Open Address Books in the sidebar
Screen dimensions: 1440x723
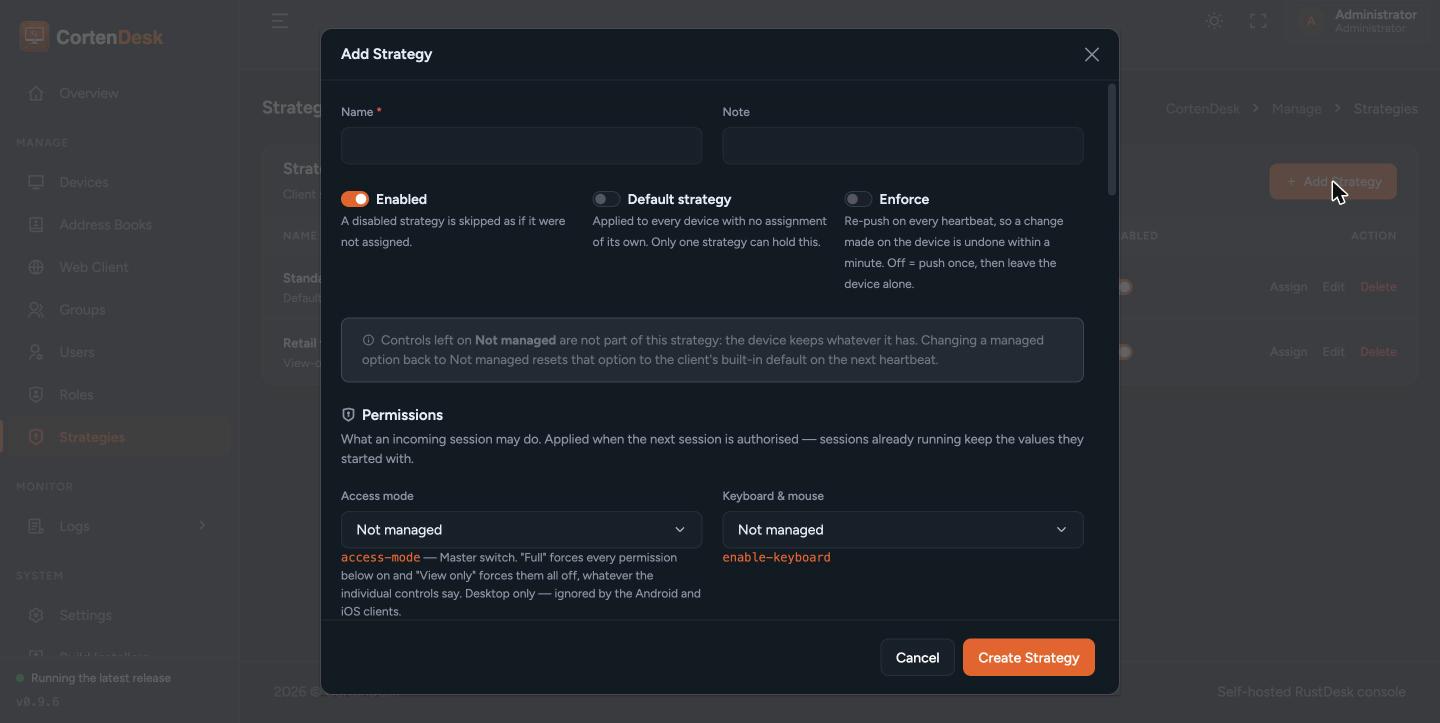tap(116, 225)
